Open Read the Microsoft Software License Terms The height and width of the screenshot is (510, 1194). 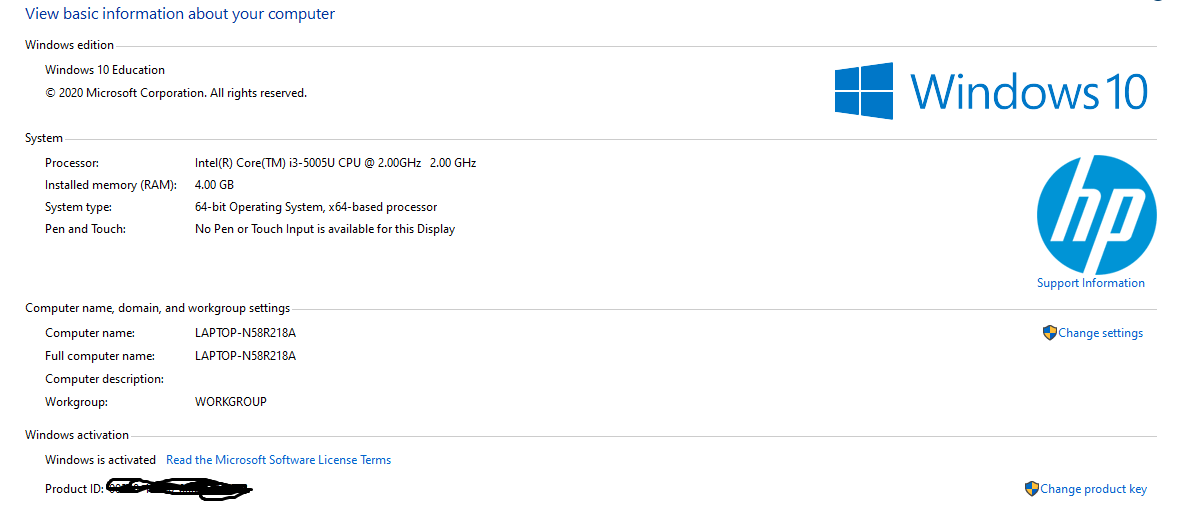279,460
